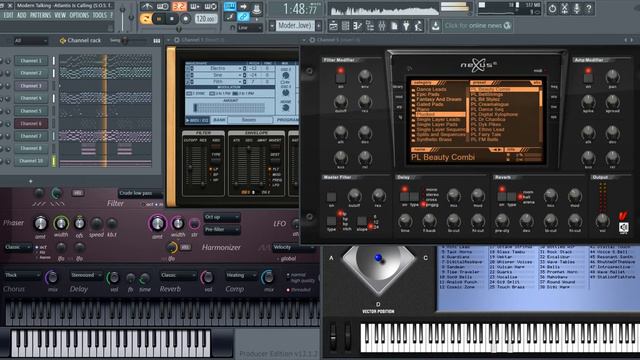The height and width of the screenshot is (360, 640).
Task: Select Fantasy And Dream category in Nexus
Action: pyautogui.click(x=439, y=99)
